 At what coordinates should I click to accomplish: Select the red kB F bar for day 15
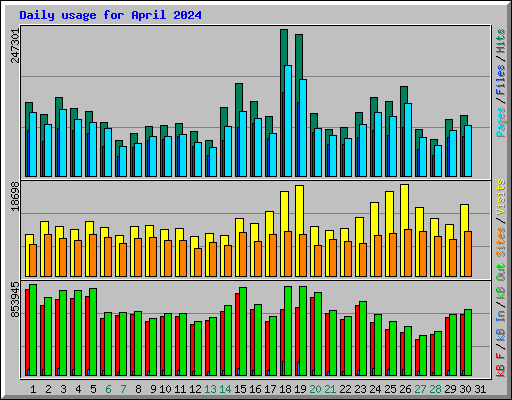(237, 331)
